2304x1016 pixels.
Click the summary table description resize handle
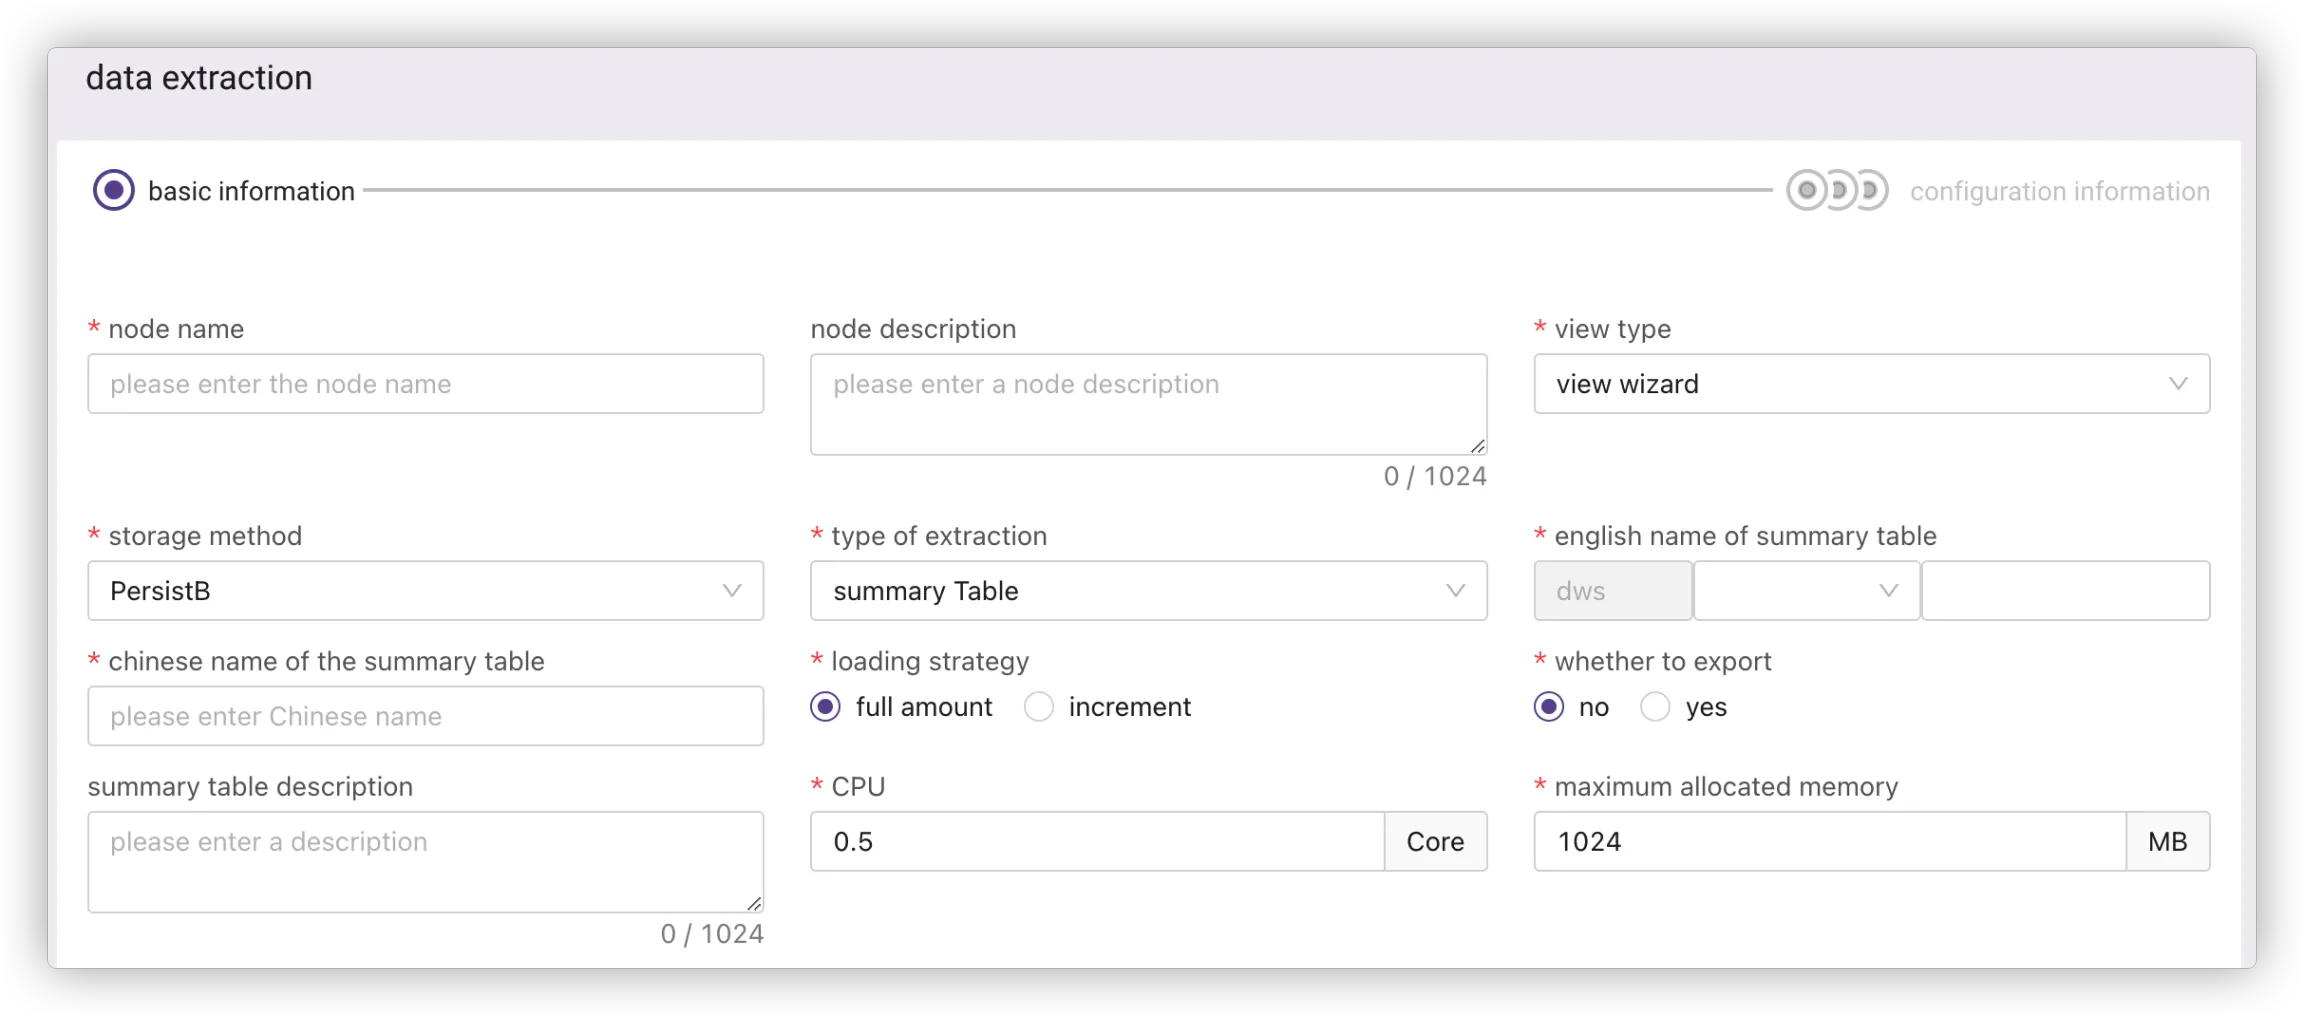pos(754,903)
